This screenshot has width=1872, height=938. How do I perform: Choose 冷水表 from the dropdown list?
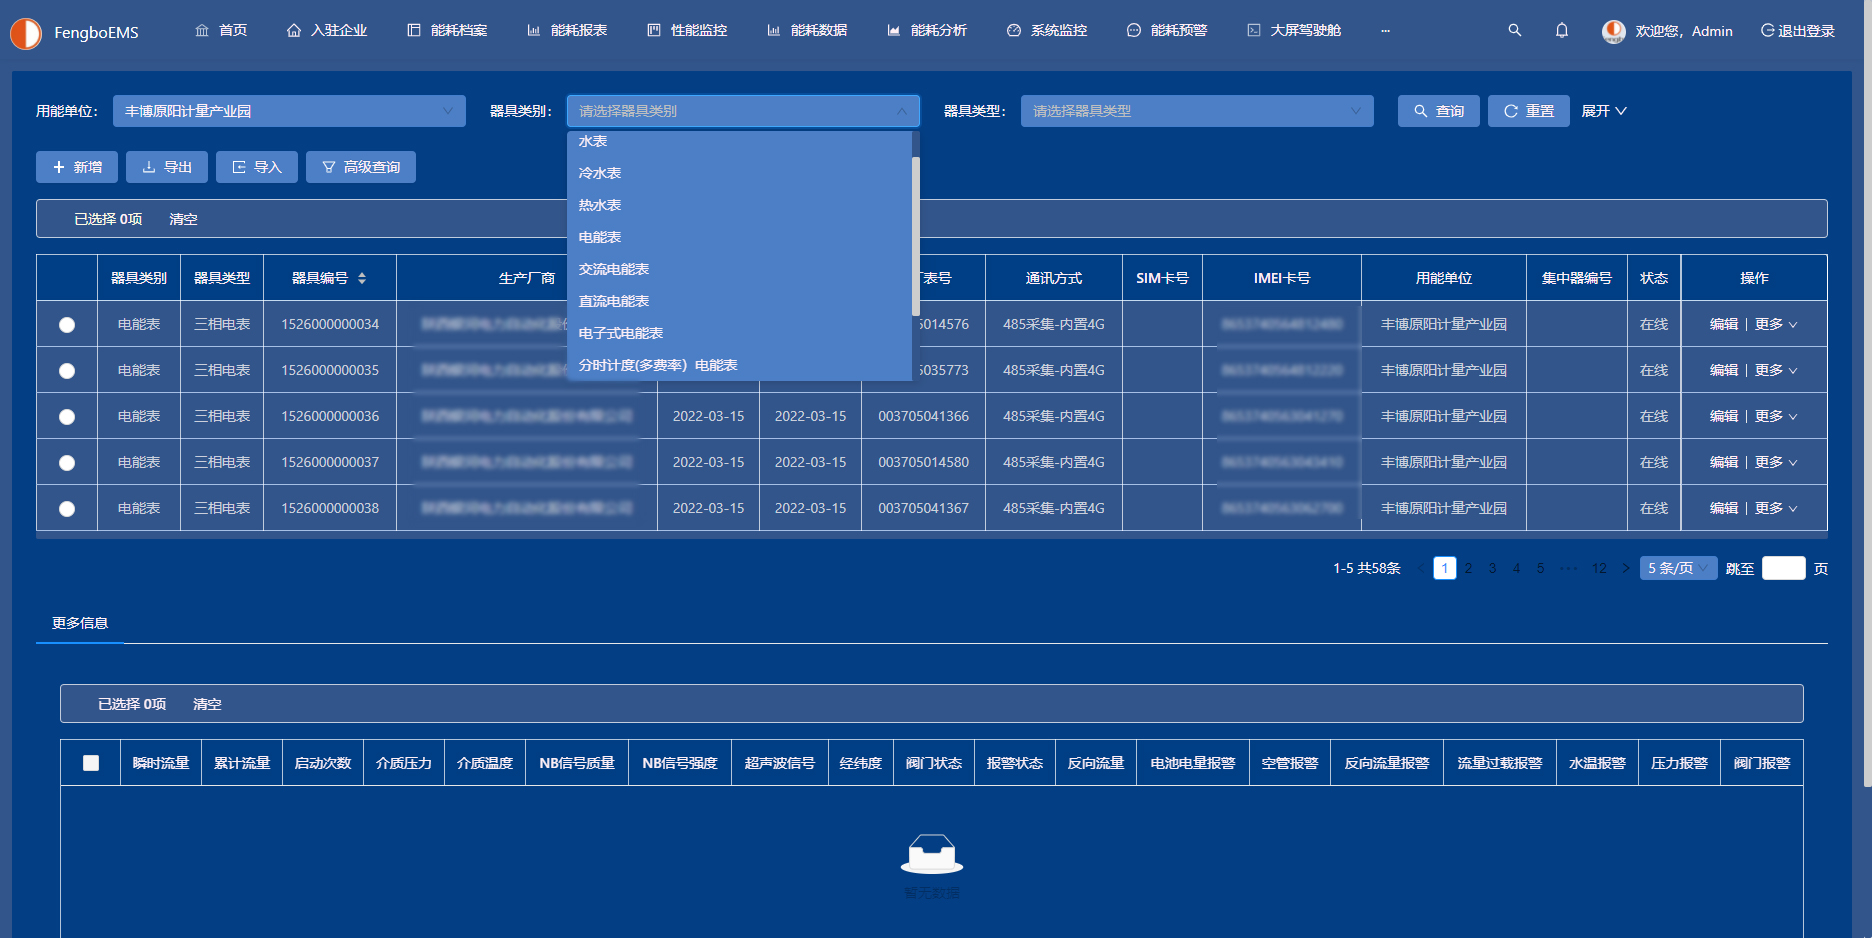point(600,173)
